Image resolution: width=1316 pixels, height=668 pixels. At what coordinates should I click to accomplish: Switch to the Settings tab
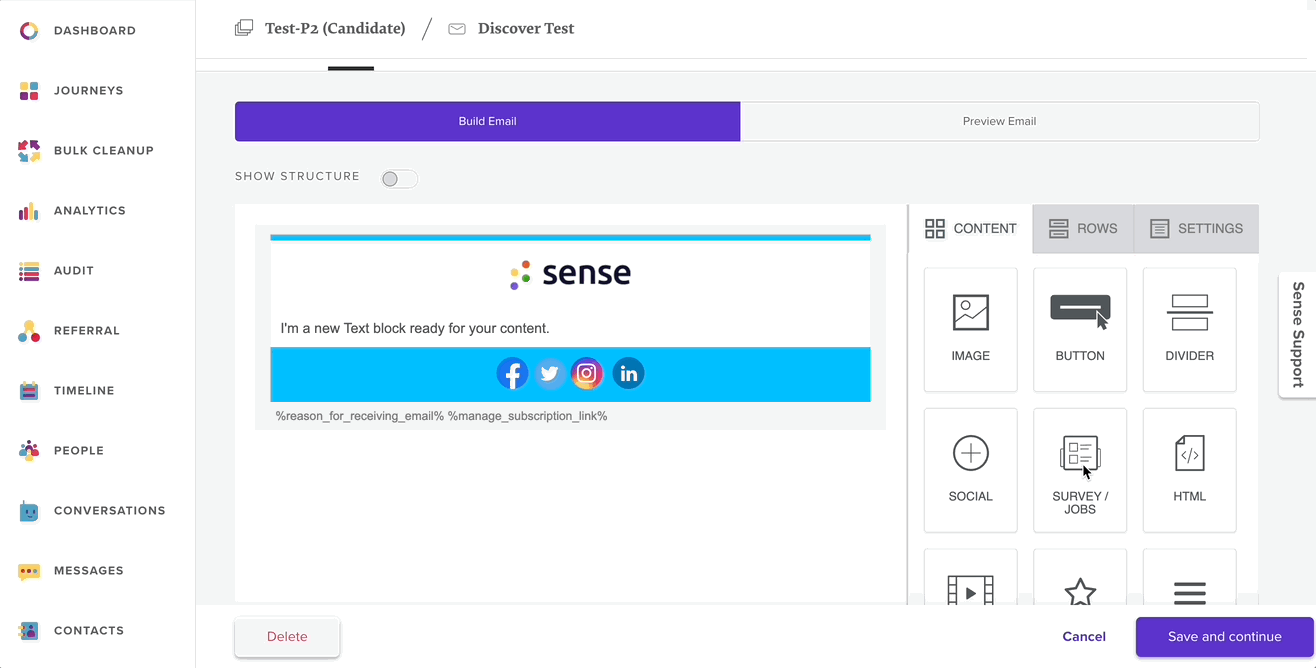click(1197, 228)
